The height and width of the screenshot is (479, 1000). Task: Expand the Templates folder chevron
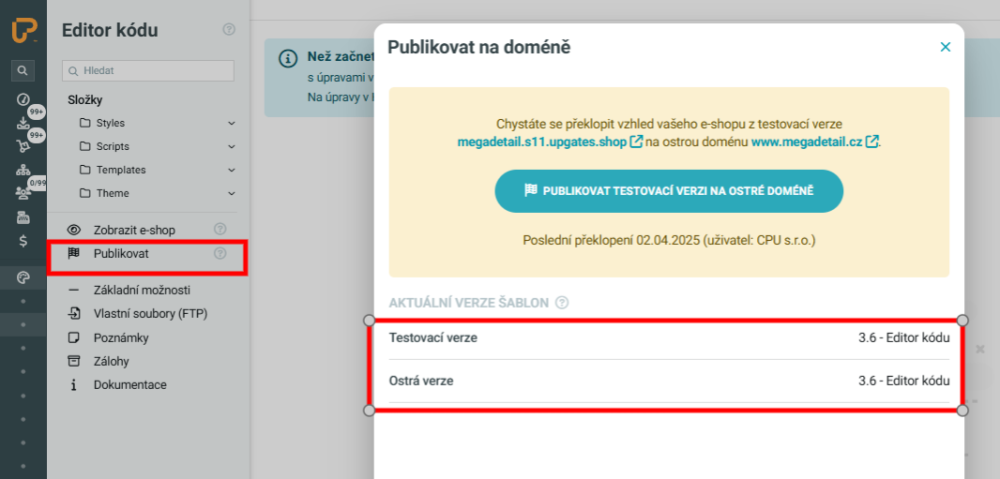[x=232, y=170]
